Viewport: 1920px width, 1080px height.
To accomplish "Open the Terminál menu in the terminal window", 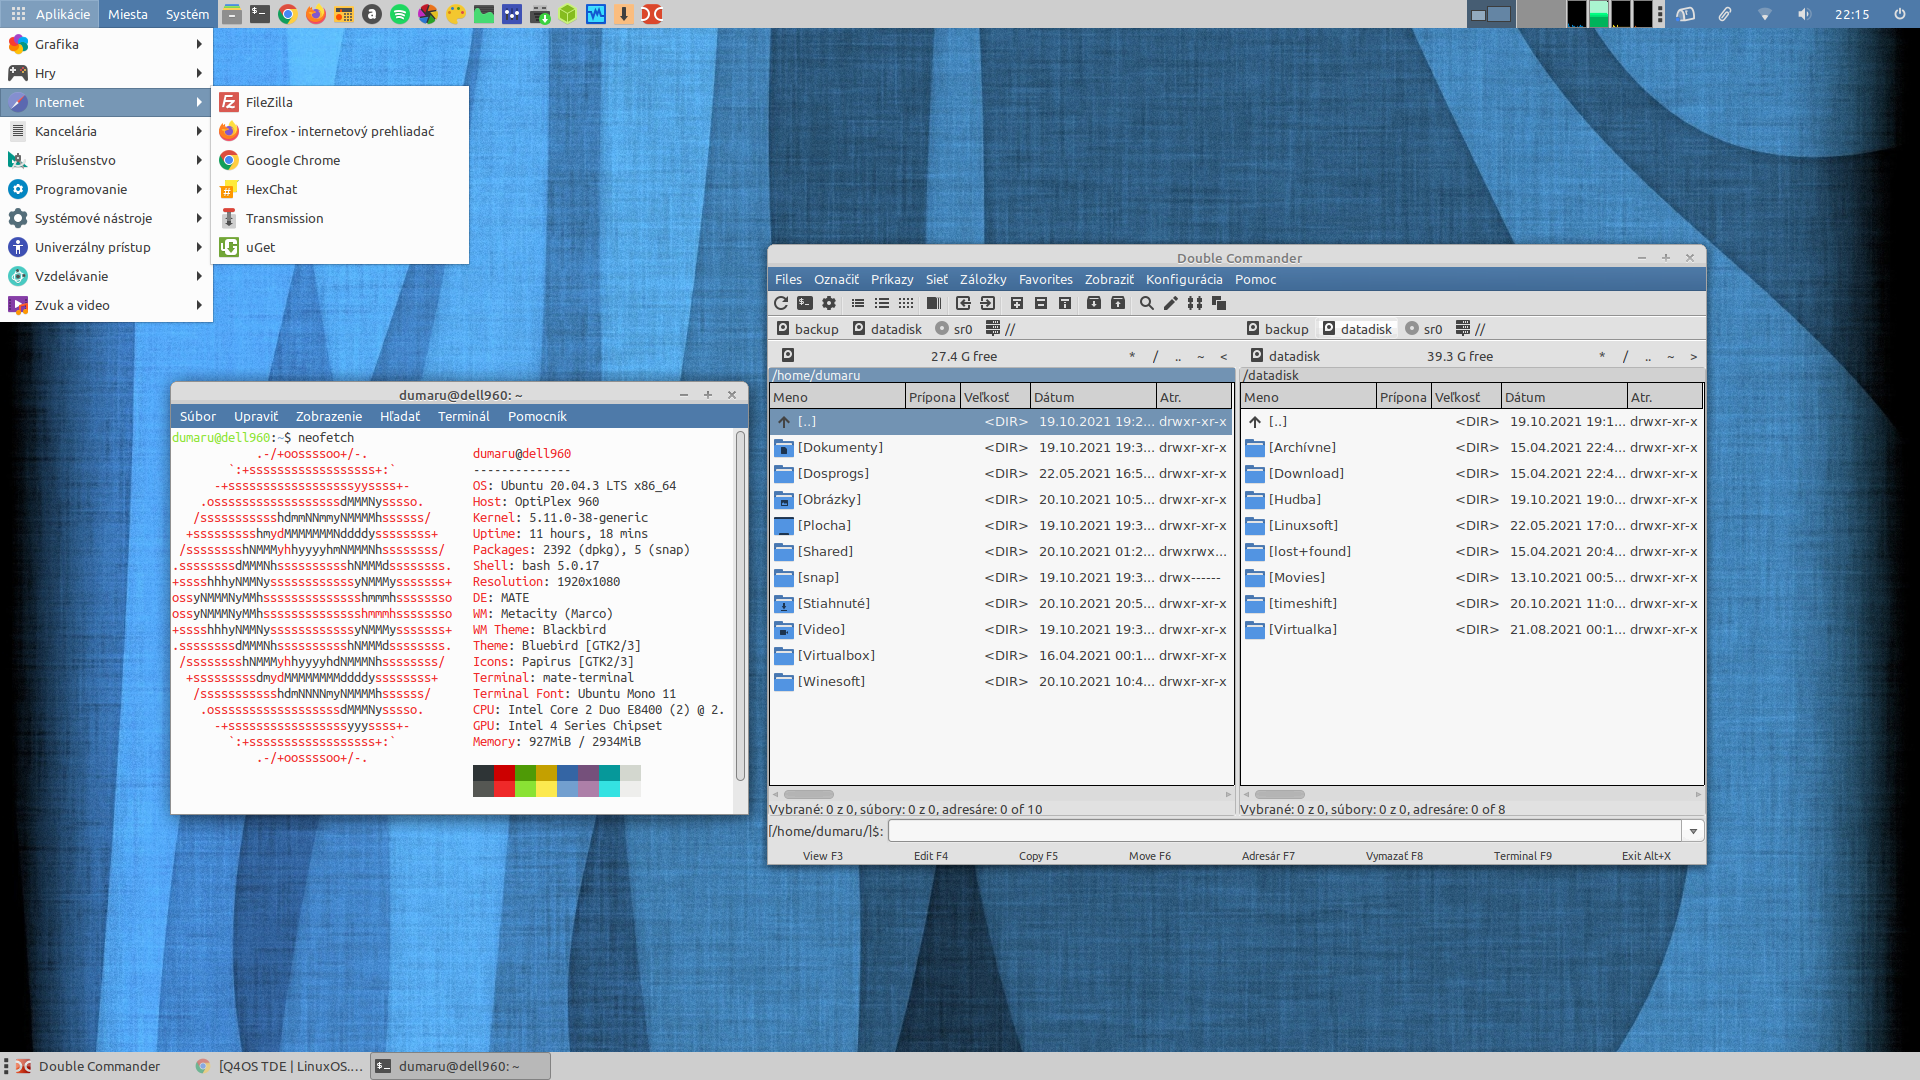I will pos(463,416).
